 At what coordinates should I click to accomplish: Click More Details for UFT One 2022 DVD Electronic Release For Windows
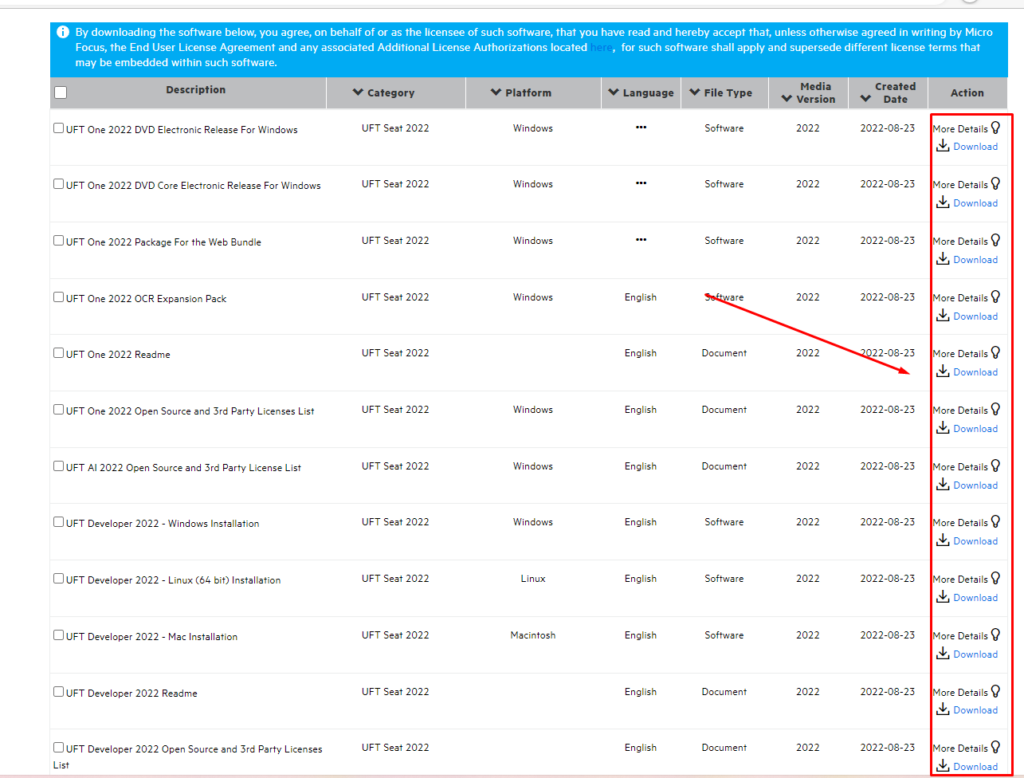960,129
